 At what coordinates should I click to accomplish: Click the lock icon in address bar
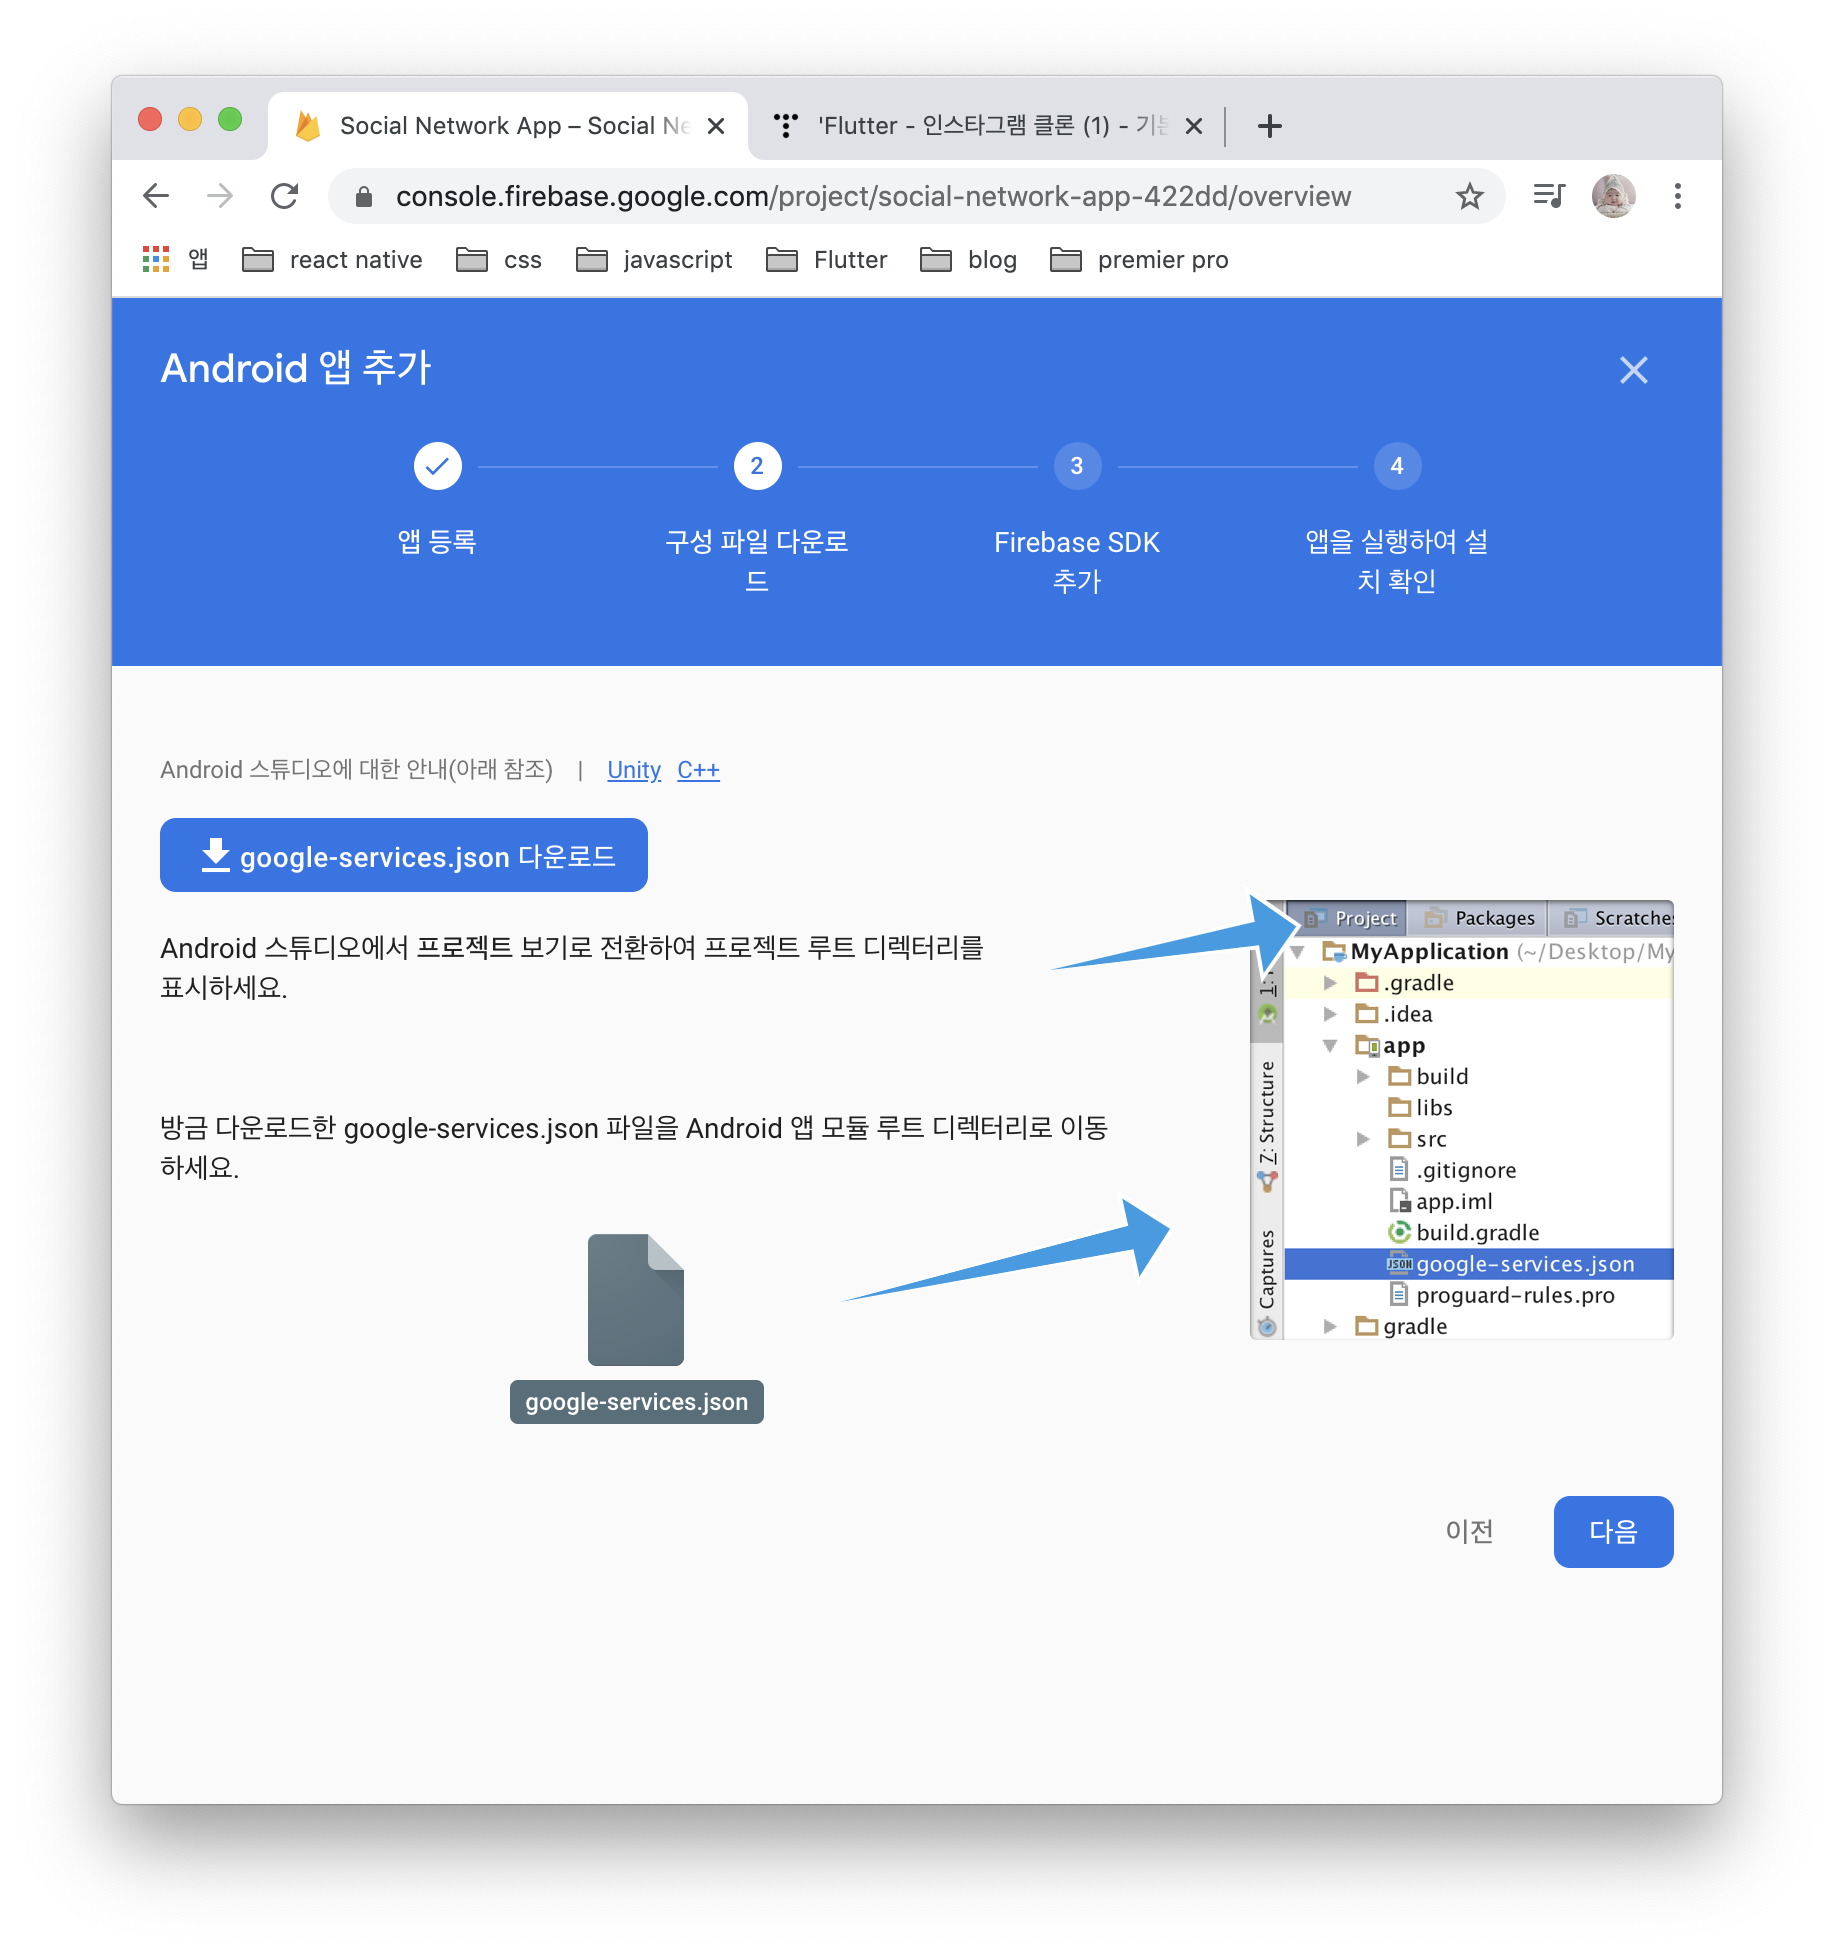pyautogui.click(x=364, y=196)
